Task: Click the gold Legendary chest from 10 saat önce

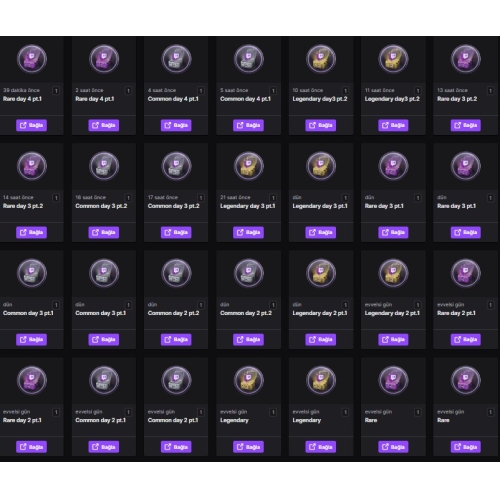Action: coord(321,59)
